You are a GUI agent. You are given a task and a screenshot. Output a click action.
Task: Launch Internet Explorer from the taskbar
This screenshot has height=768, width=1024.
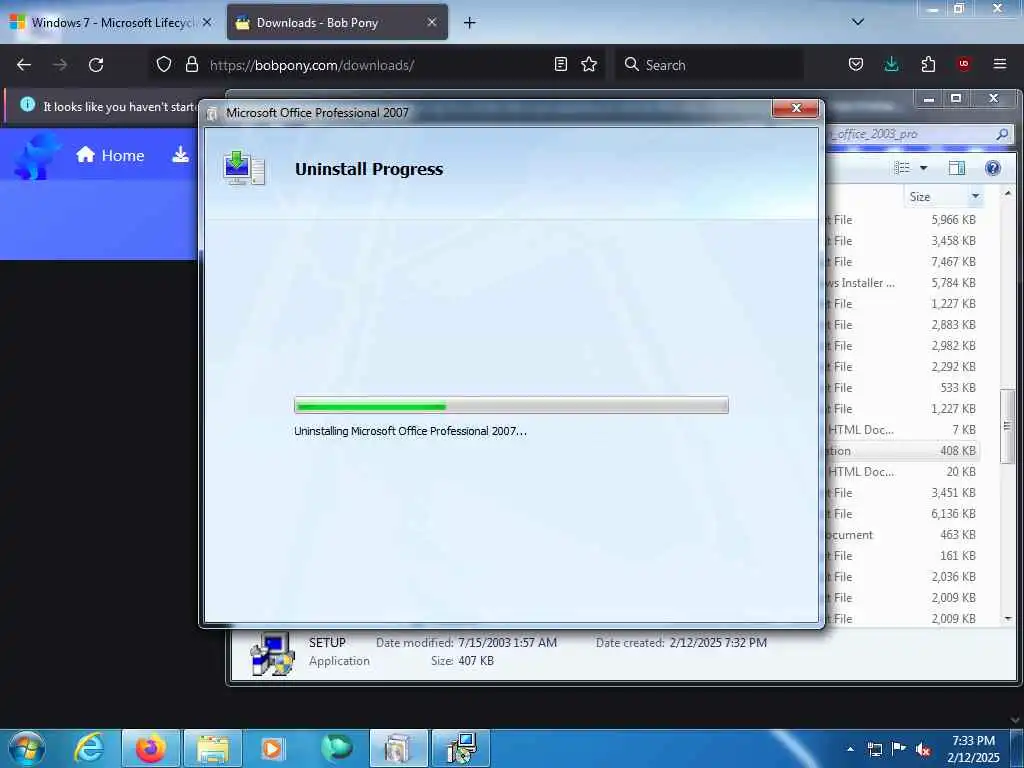pyautogui.click(x=89, y=748)
